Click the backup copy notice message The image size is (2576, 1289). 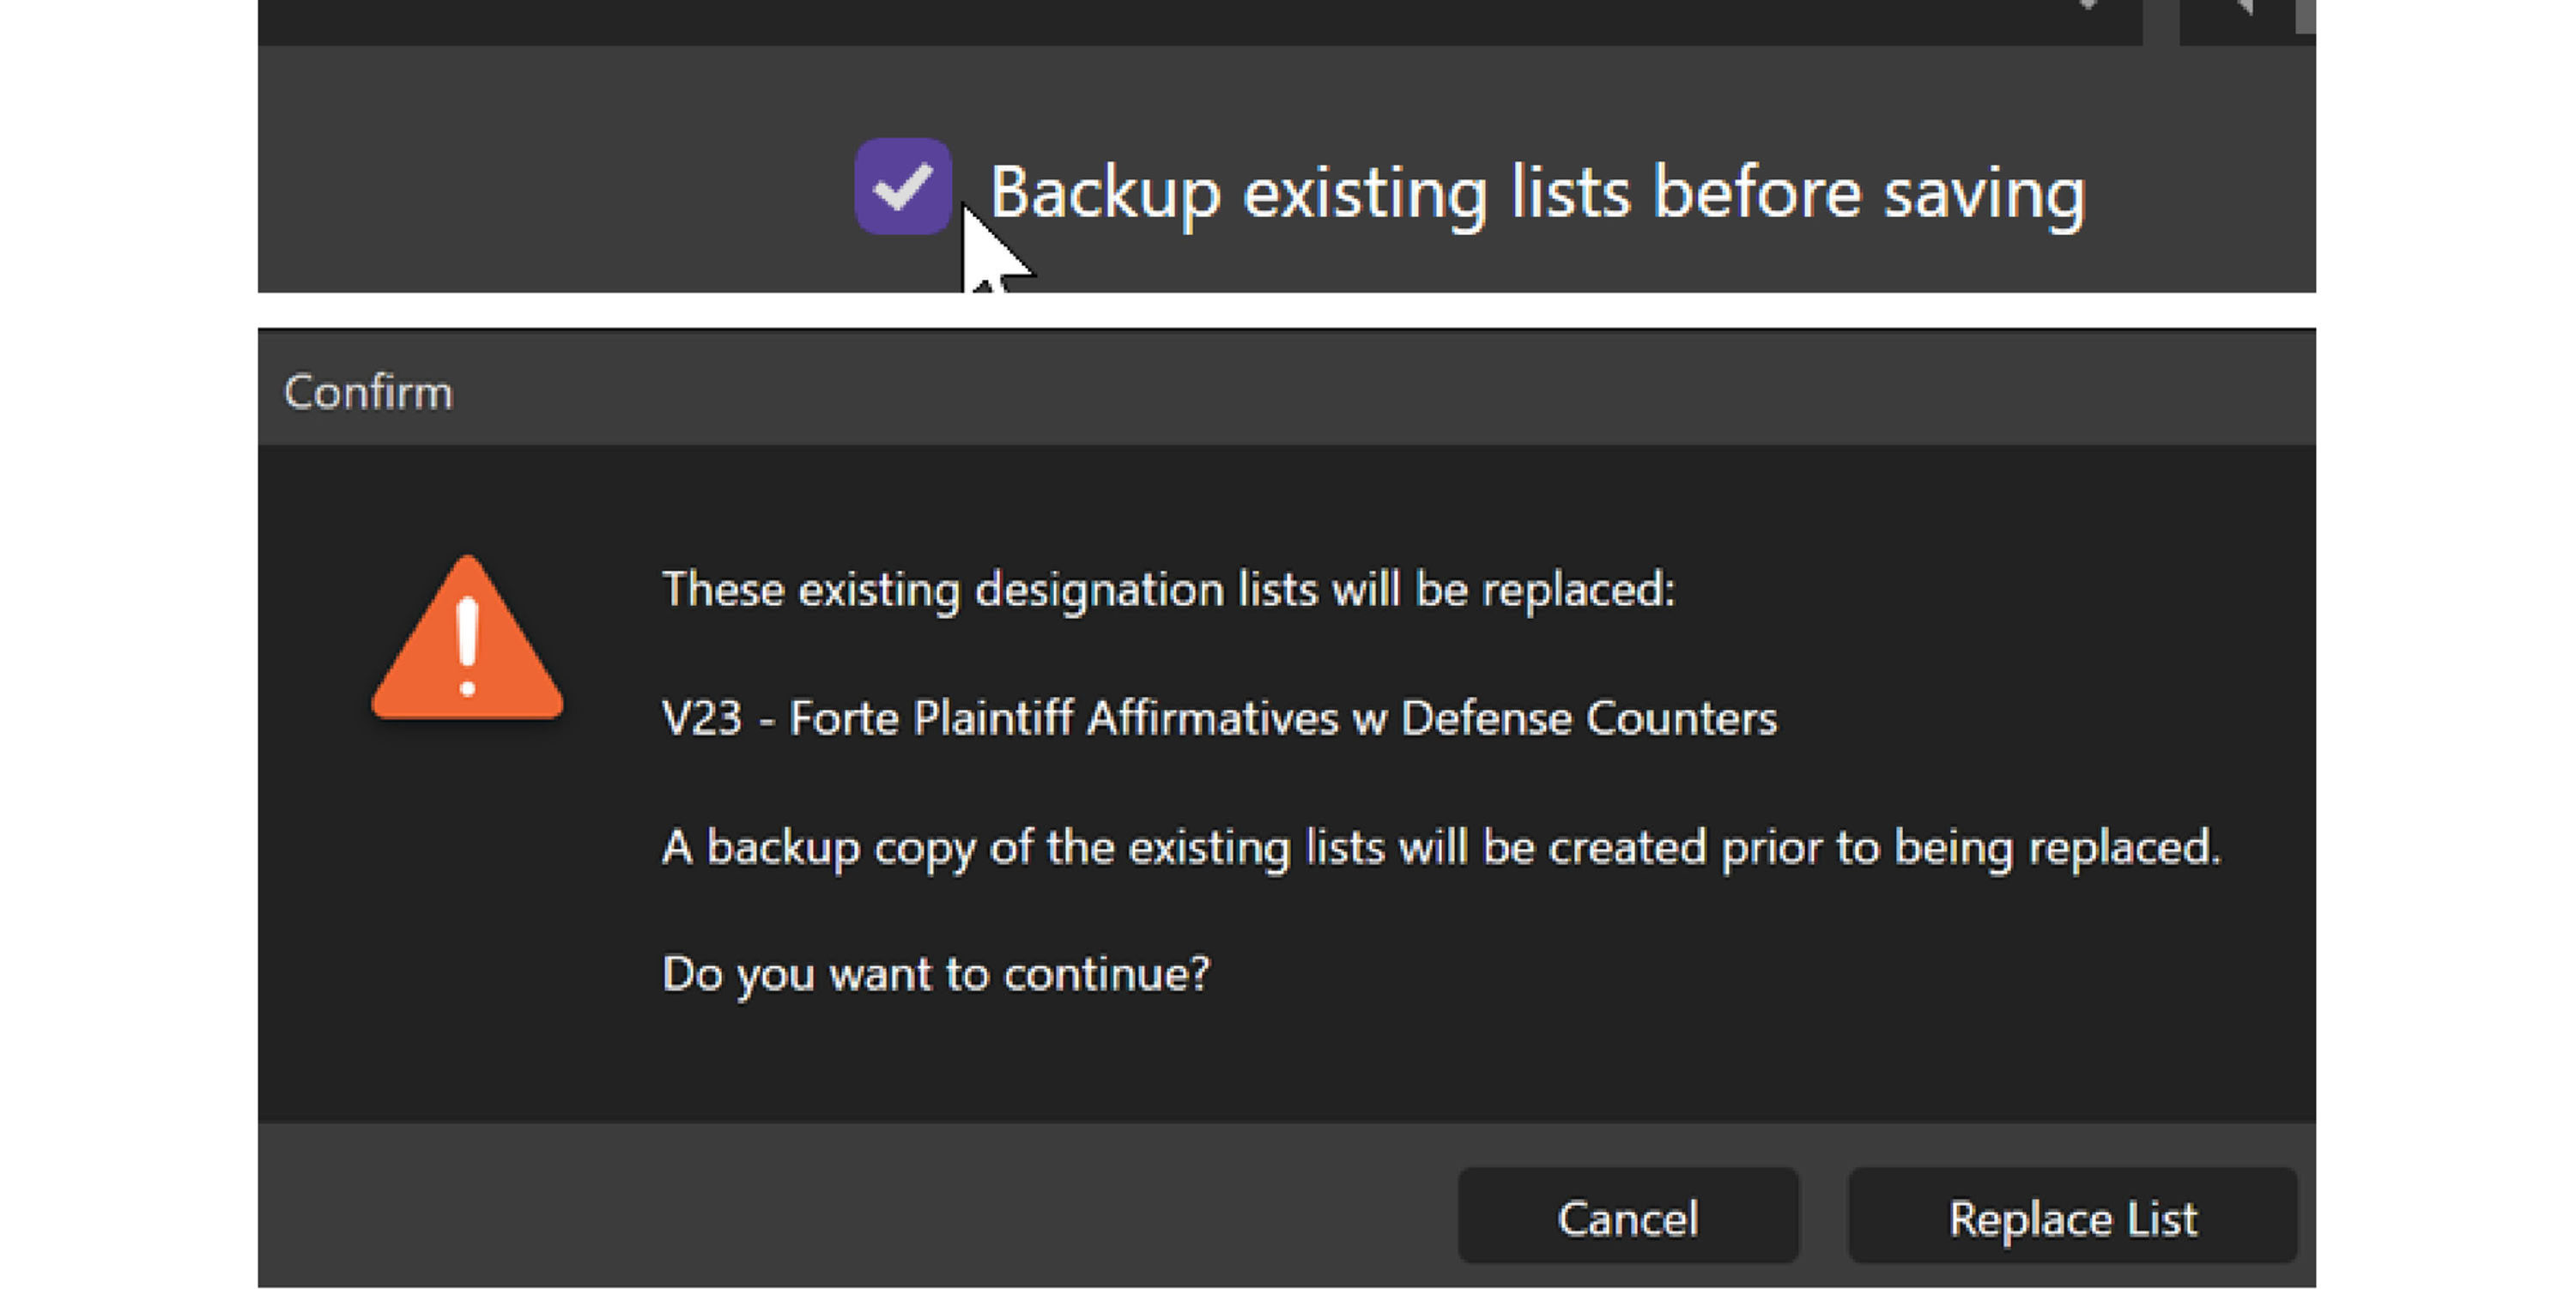coord(1440,847)
